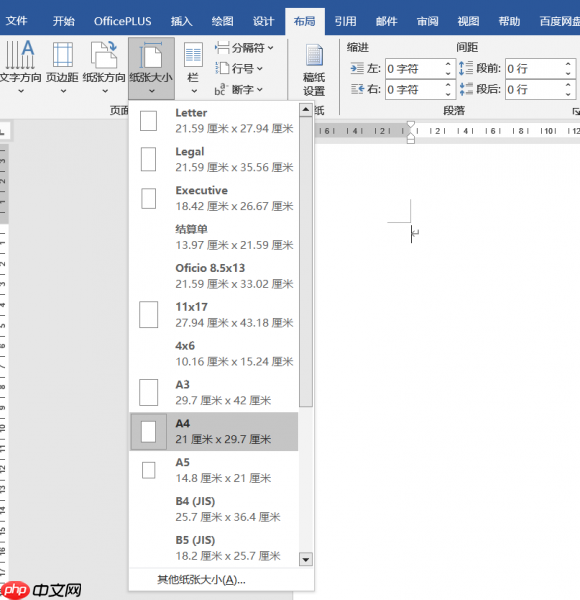Open the 页边距 margins tool
Image resolution: width=580 pixels, height=600 pixels.
tap(62, 67)
